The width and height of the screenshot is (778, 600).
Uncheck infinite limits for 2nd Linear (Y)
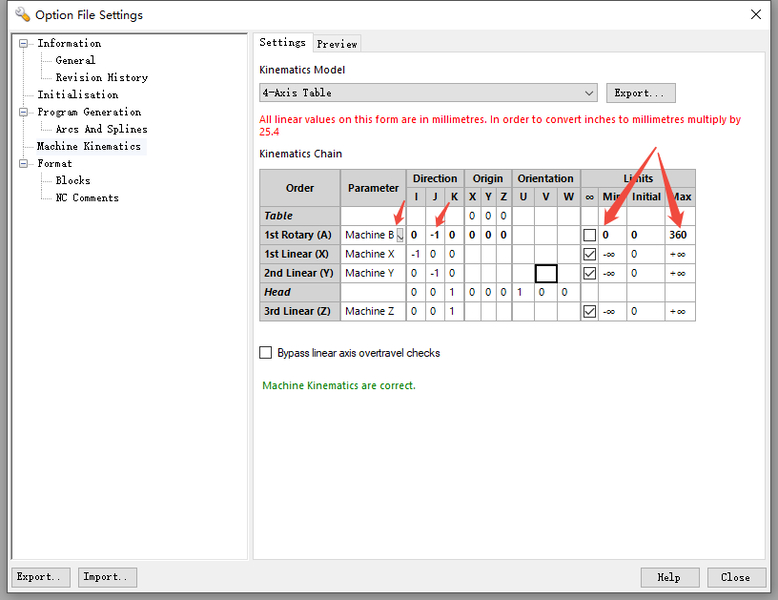click(x=589, y=273)
